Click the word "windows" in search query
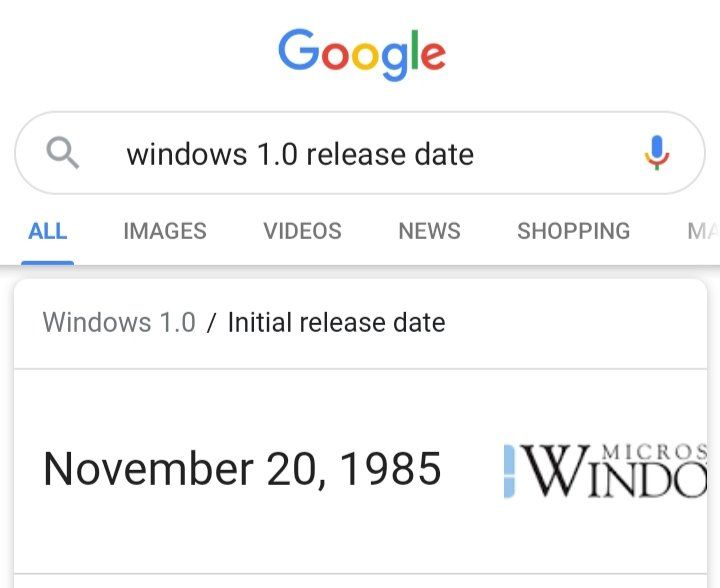 (186, 154)
